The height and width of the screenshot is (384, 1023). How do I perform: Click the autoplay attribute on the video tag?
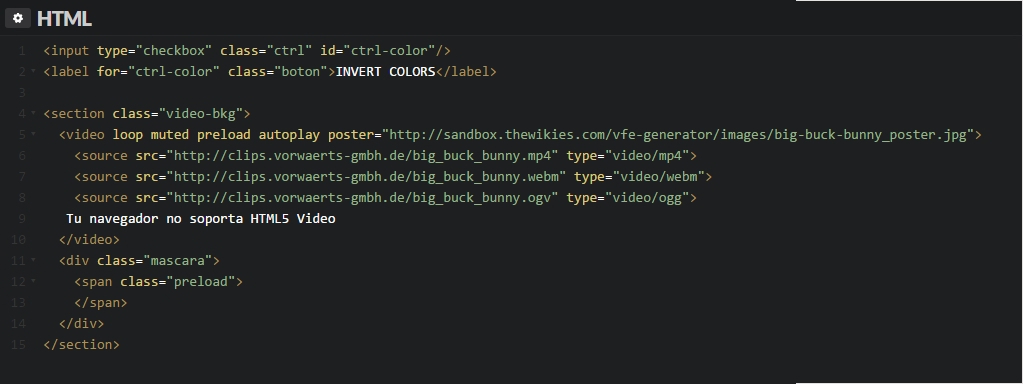tap(289, 135)
